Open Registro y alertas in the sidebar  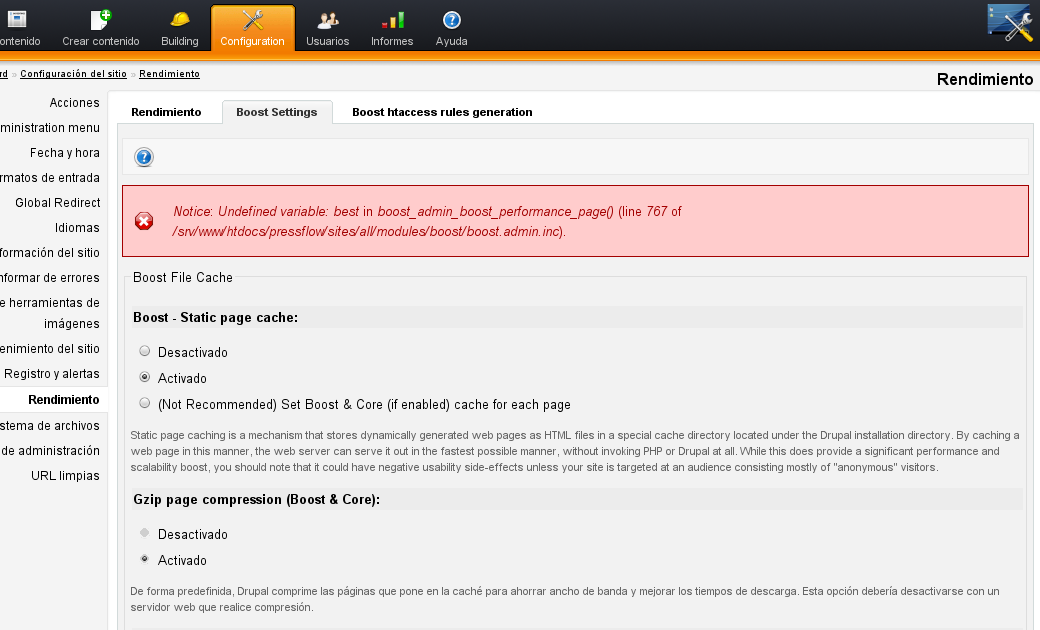click(x=54, y=373)
